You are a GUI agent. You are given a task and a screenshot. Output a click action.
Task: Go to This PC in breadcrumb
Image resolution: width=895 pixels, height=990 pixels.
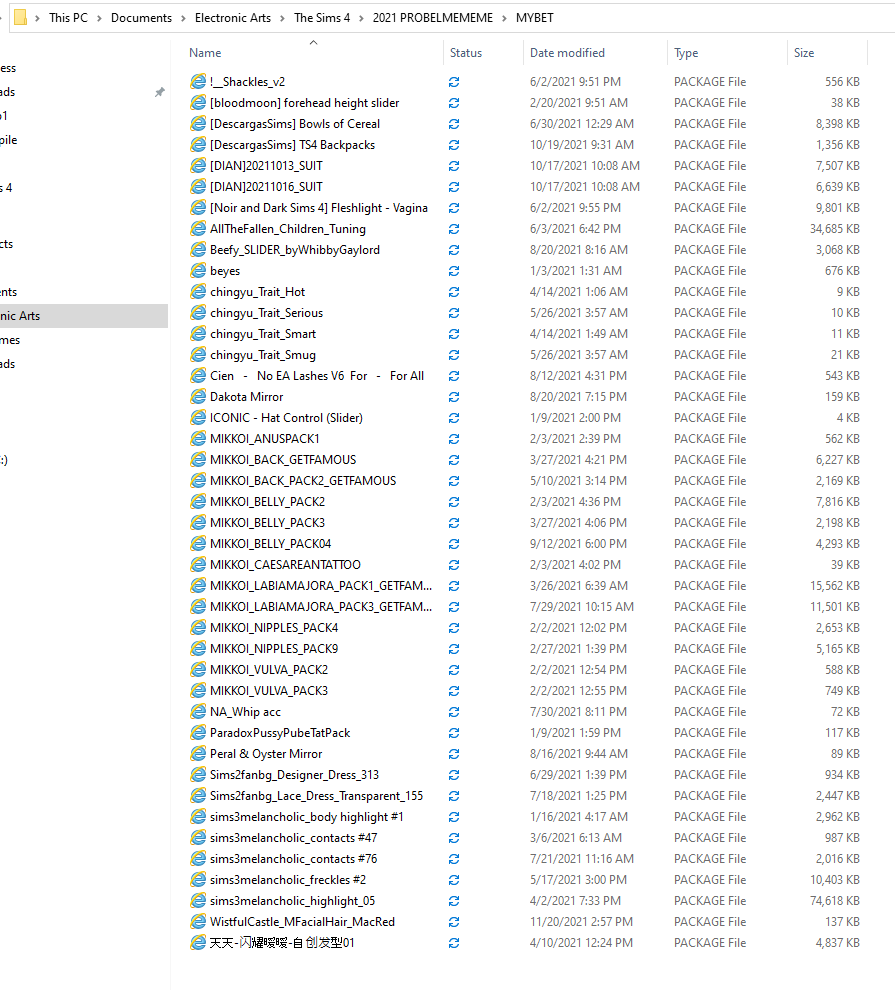click(68, 18)
